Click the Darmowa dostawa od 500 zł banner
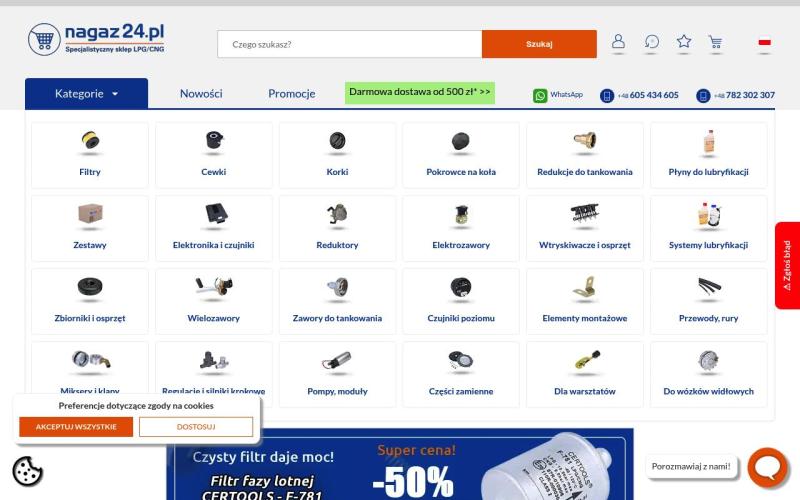800x500 pixels. (x=420, y=92)
